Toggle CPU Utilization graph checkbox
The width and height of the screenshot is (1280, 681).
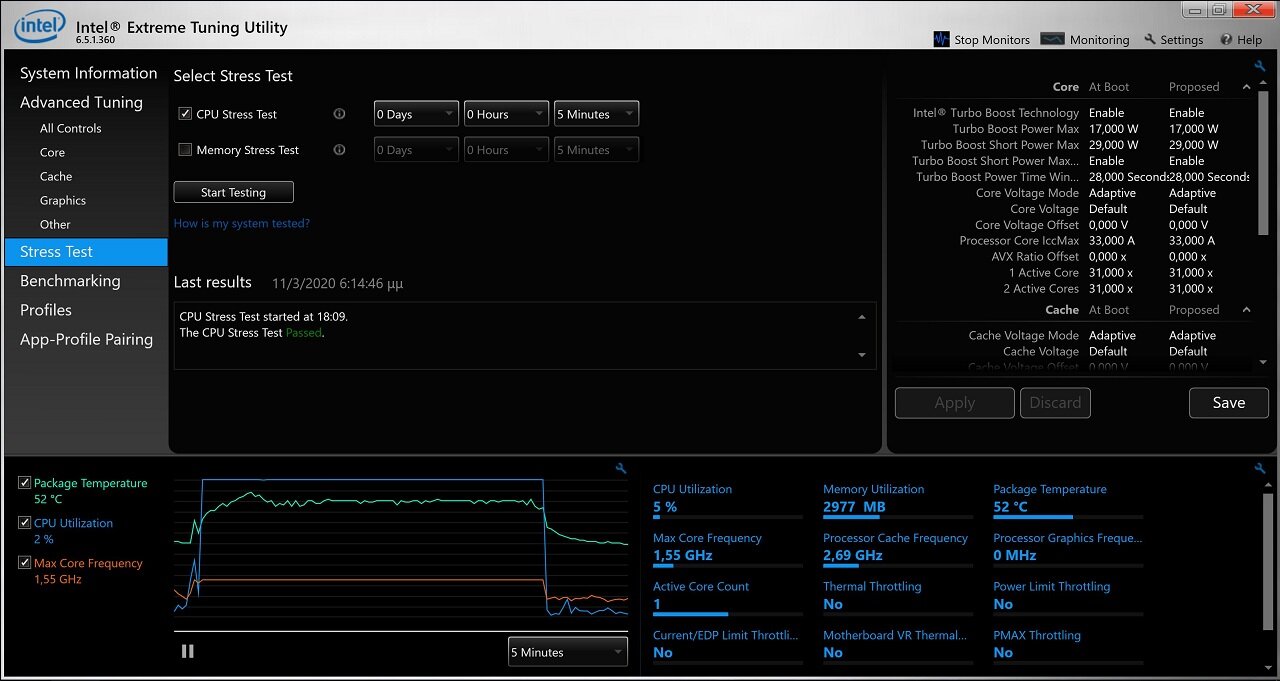(25, 523)
